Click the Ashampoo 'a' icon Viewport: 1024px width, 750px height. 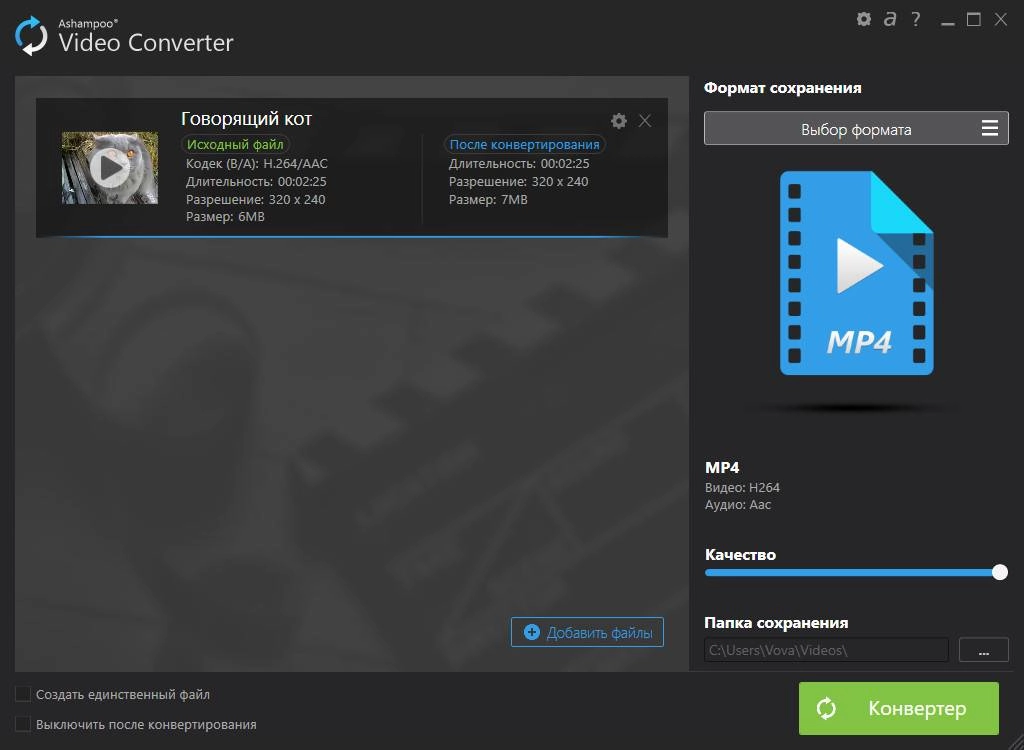point(889,19)
